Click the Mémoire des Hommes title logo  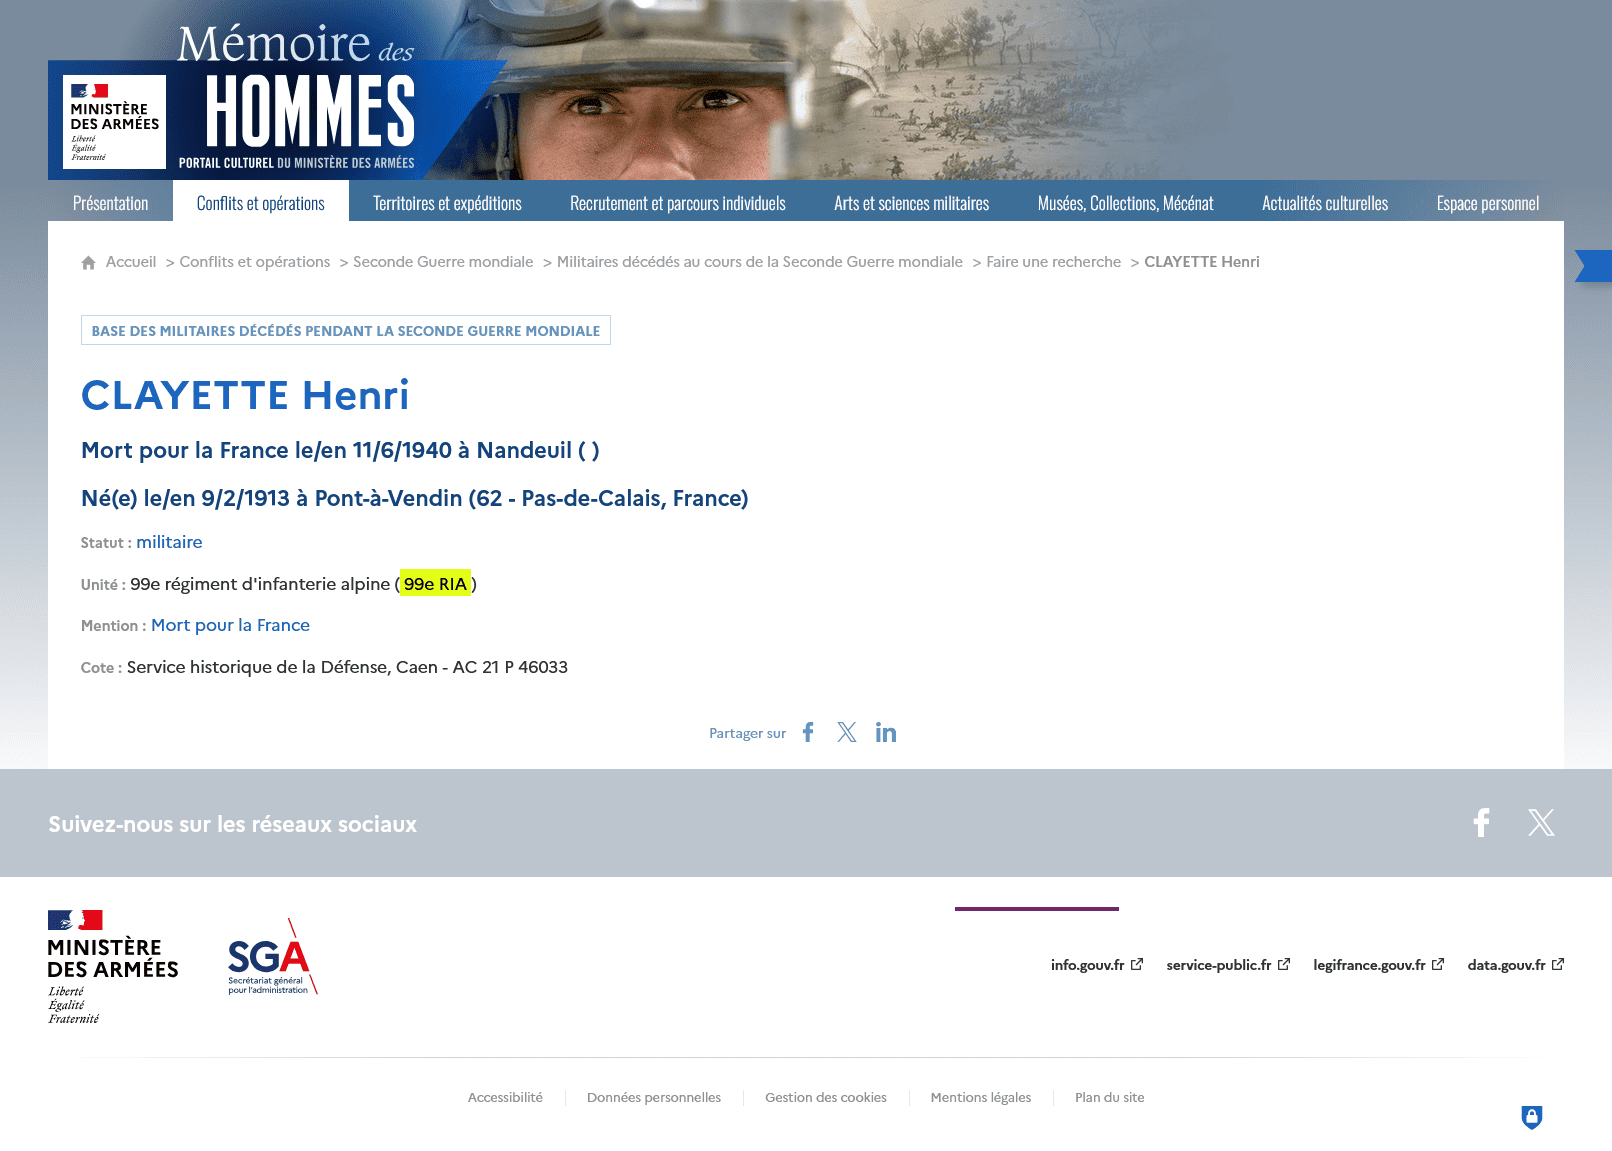pos(296,97)
